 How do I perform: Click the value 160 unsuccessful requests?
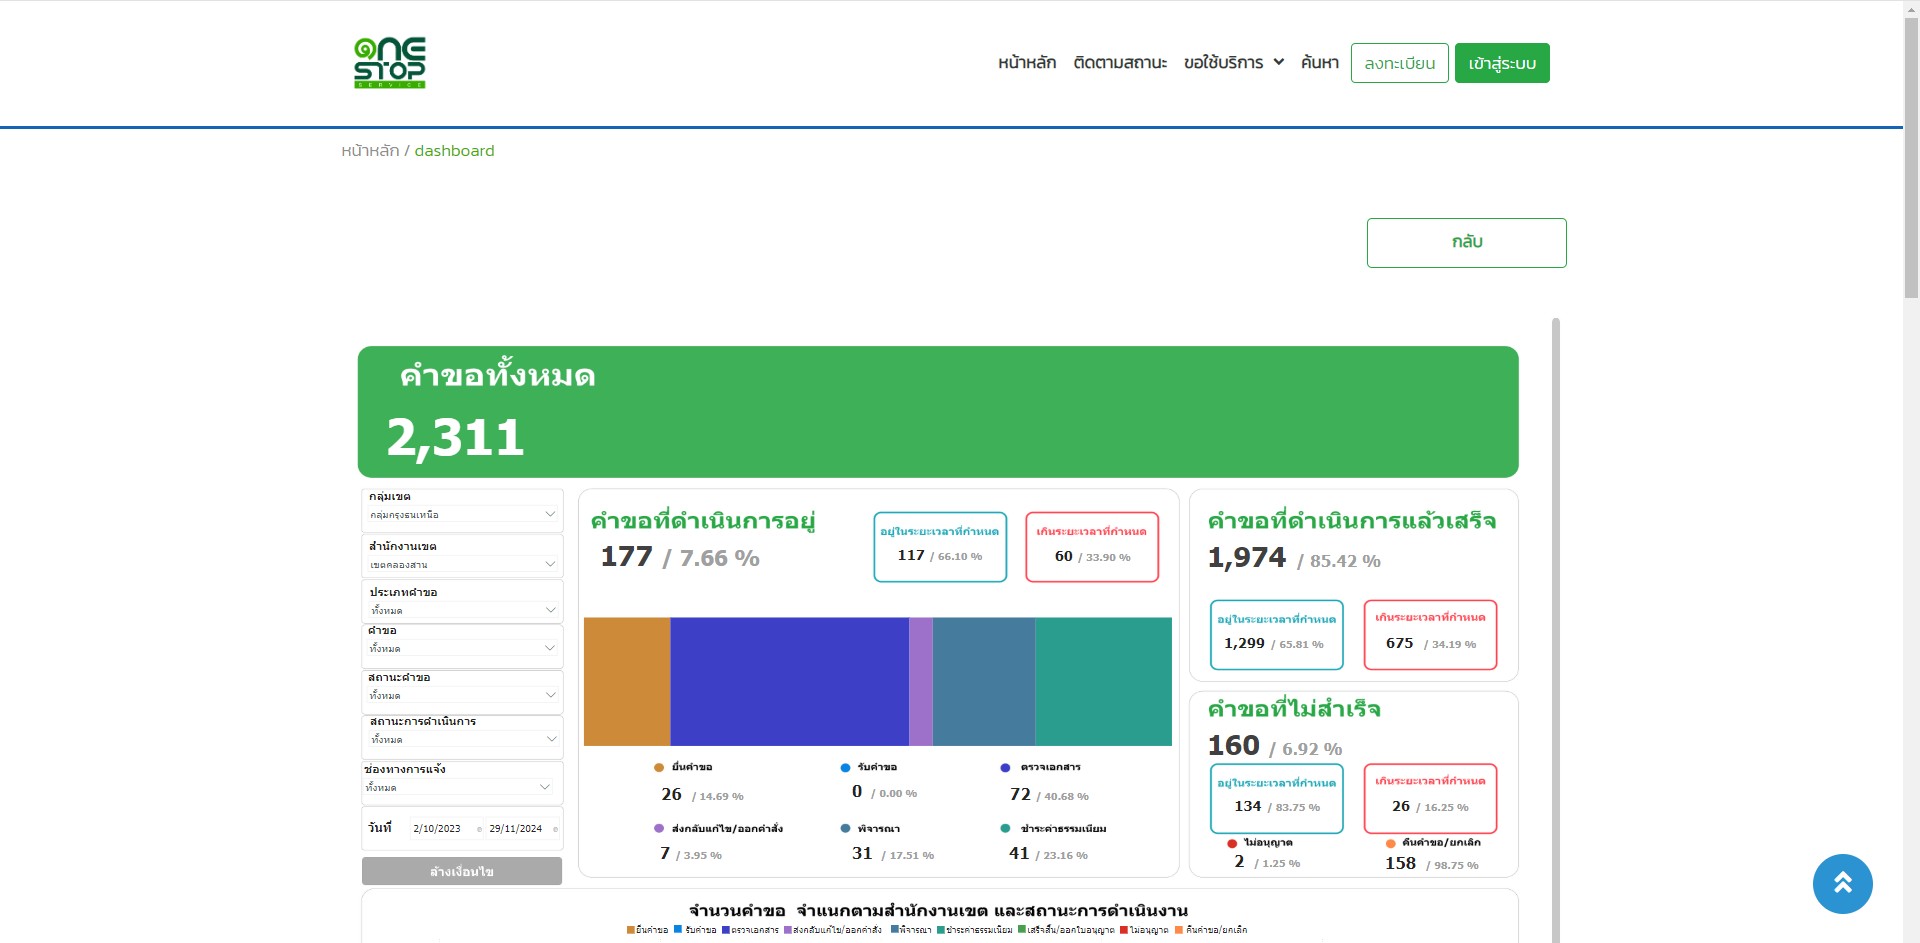tap(1233, 746)
